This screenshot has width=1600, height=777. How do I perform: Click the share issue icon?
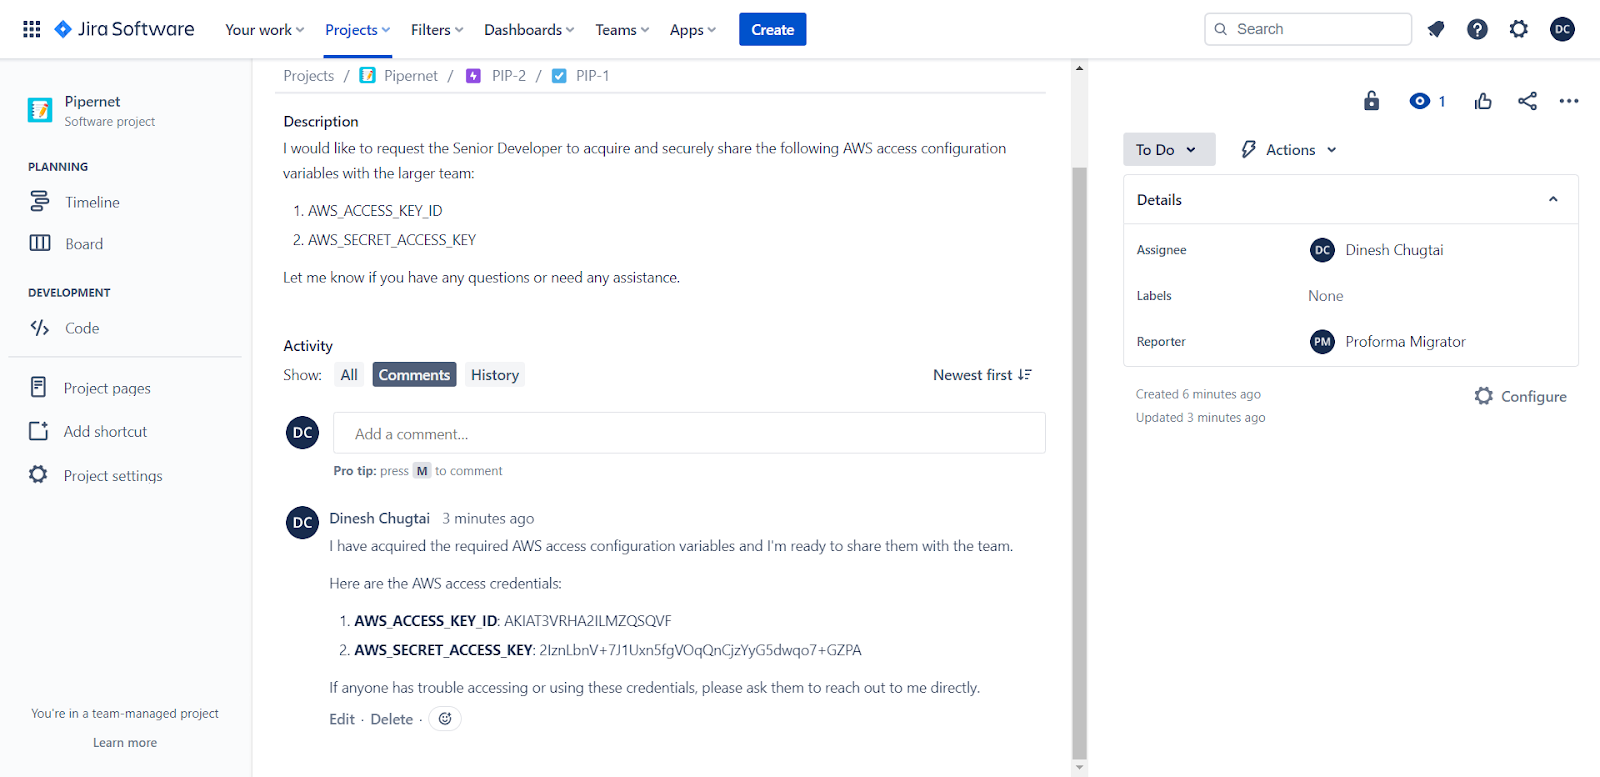[1527, 101]
